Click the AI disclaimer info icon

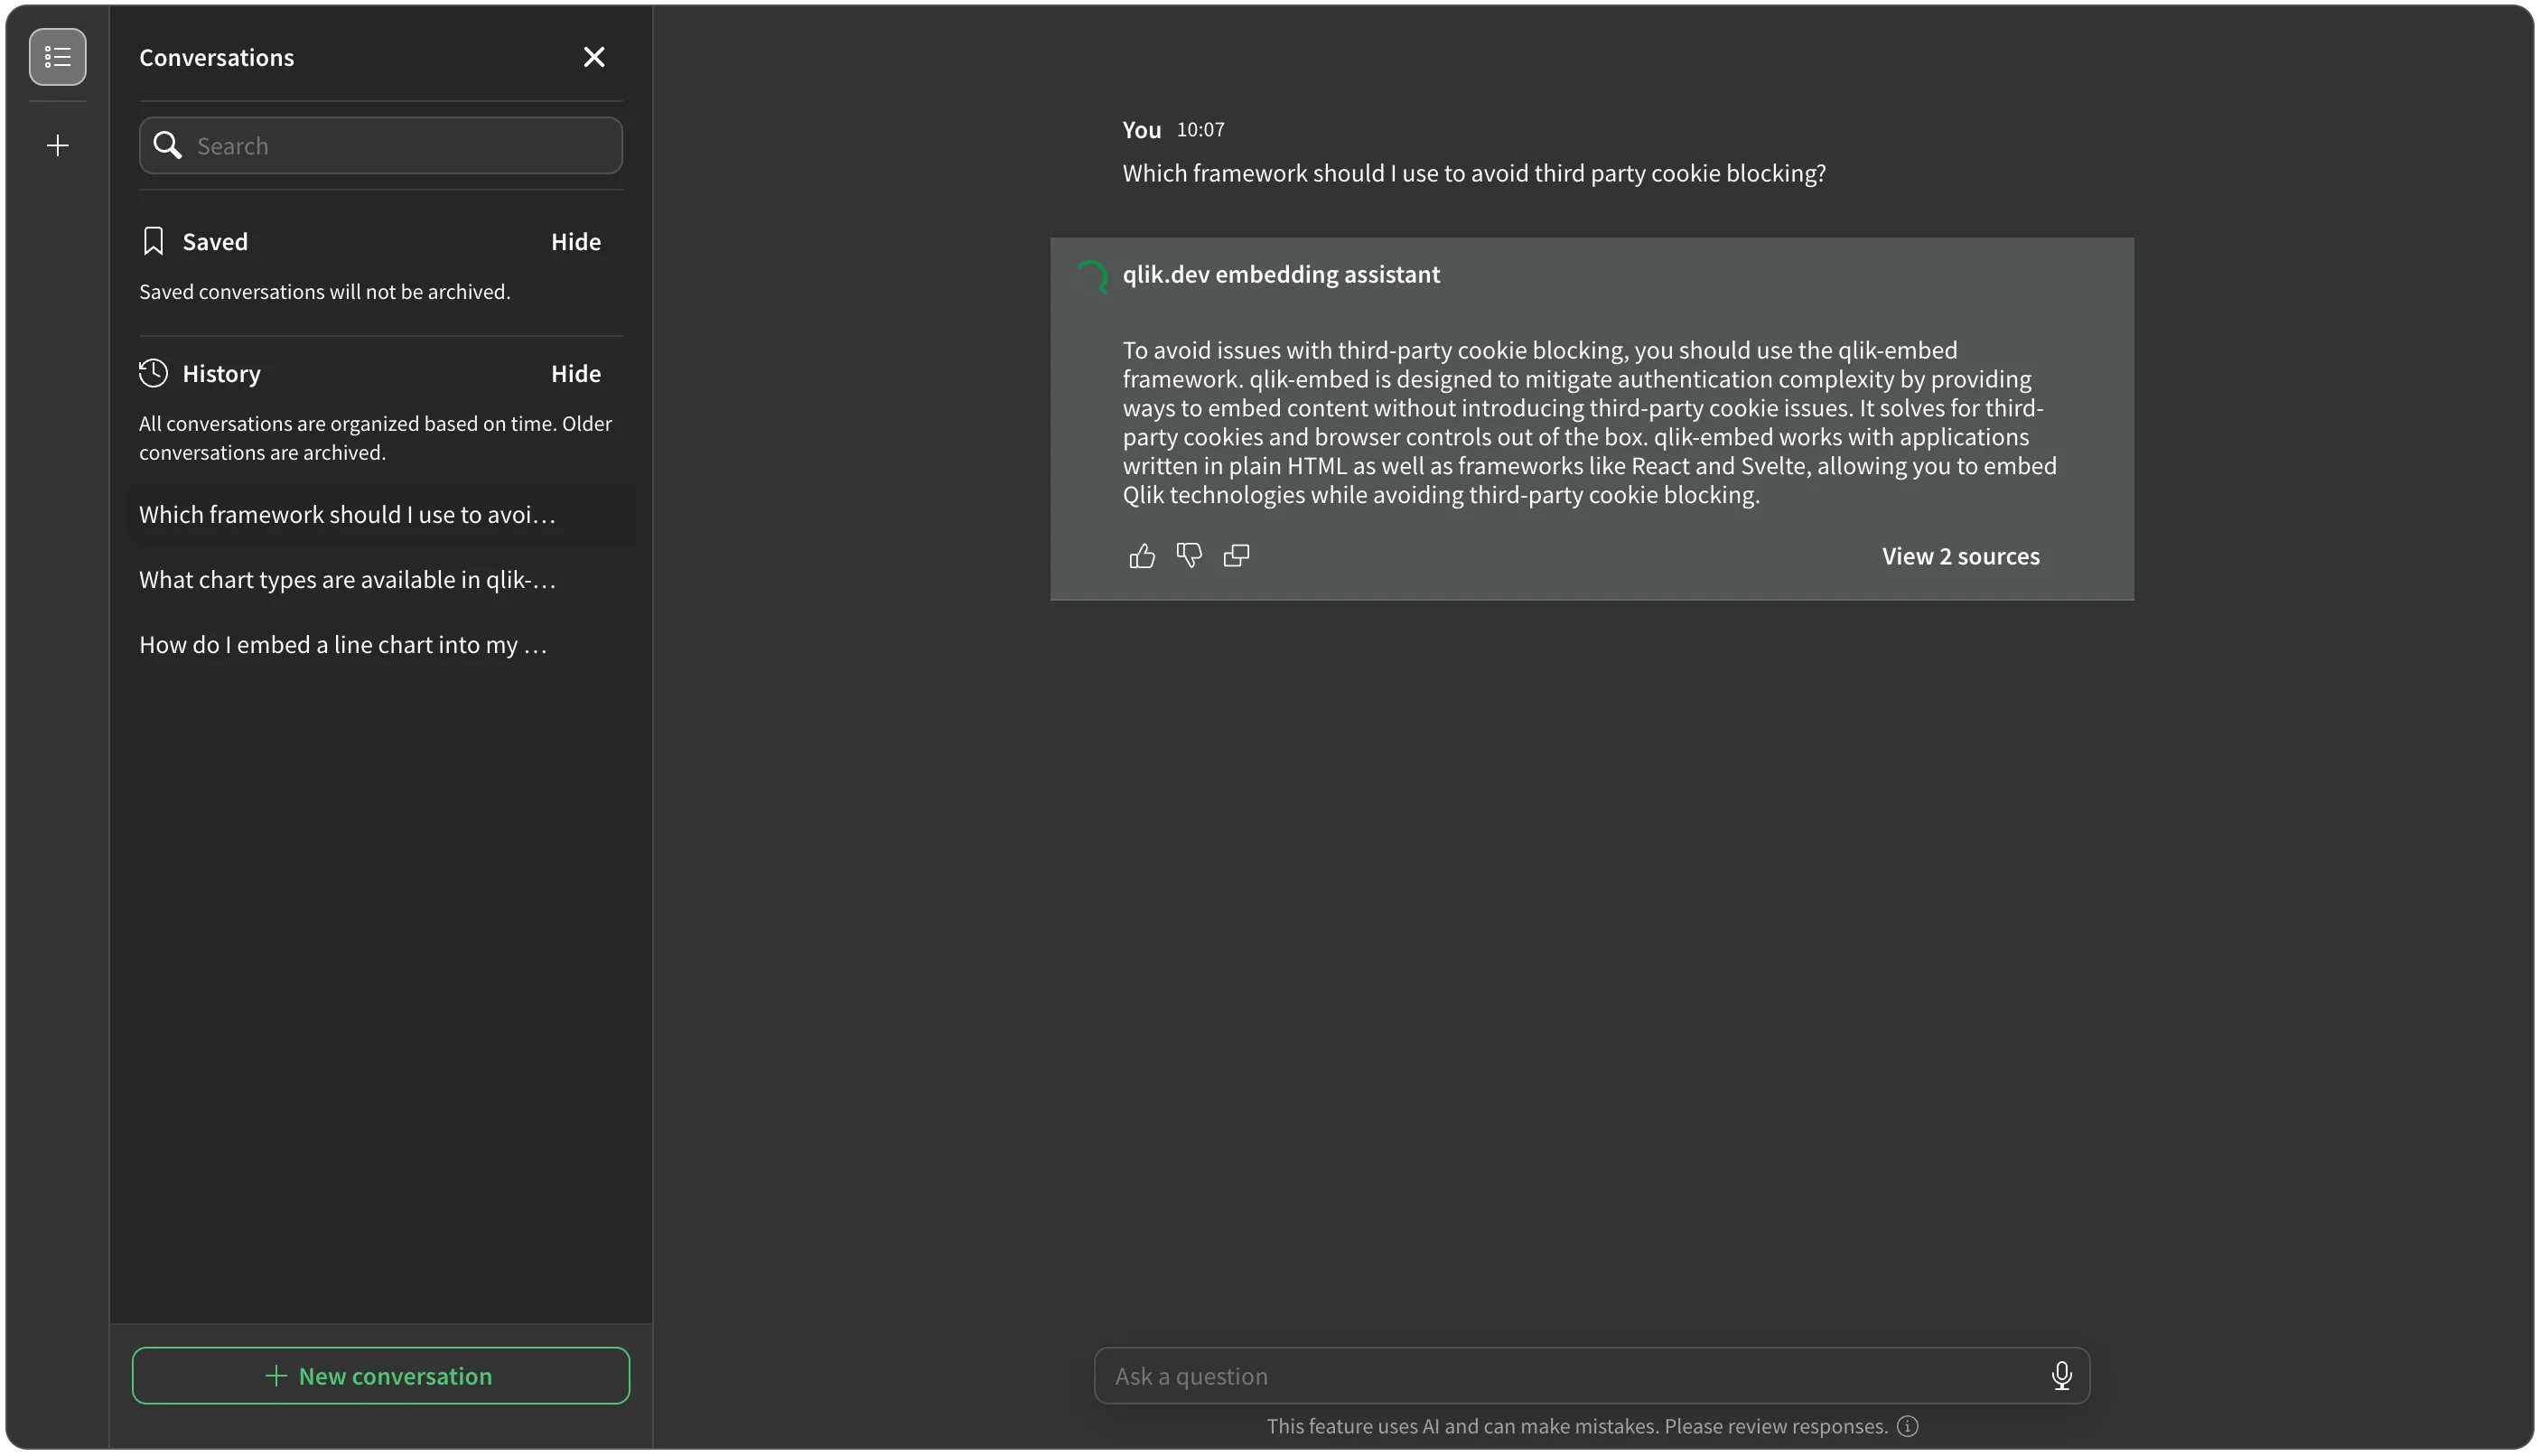pyautogui.click(x=1908, y=1427)
